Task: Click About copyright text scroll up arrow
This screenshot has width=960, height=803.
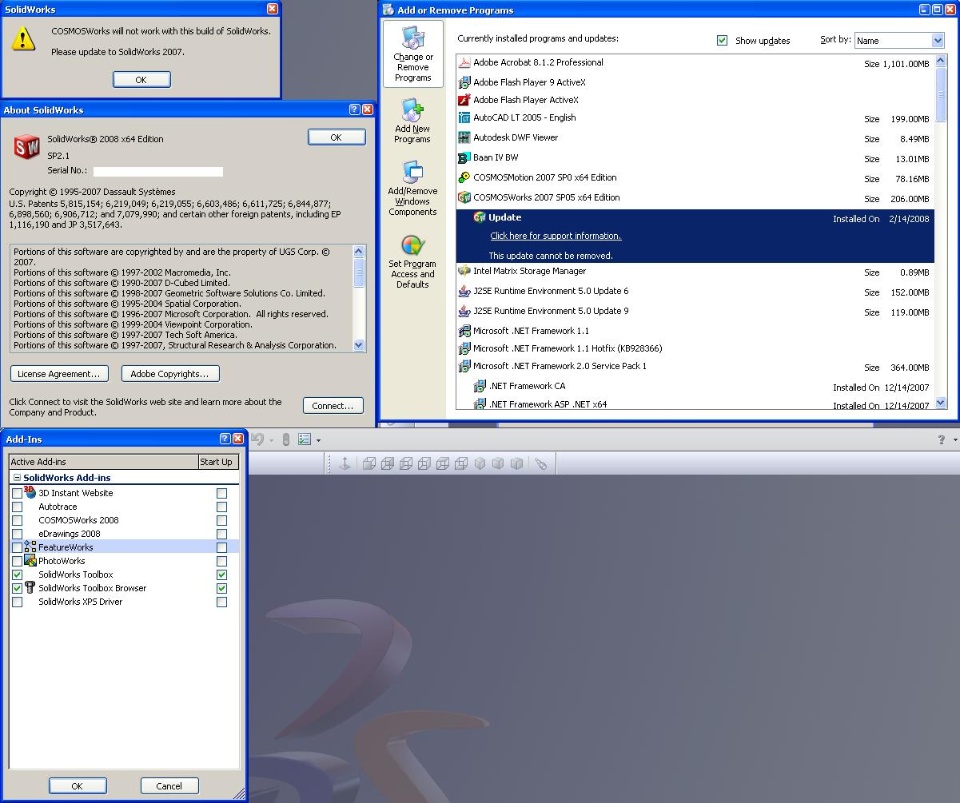Action: tap(359, 251)
